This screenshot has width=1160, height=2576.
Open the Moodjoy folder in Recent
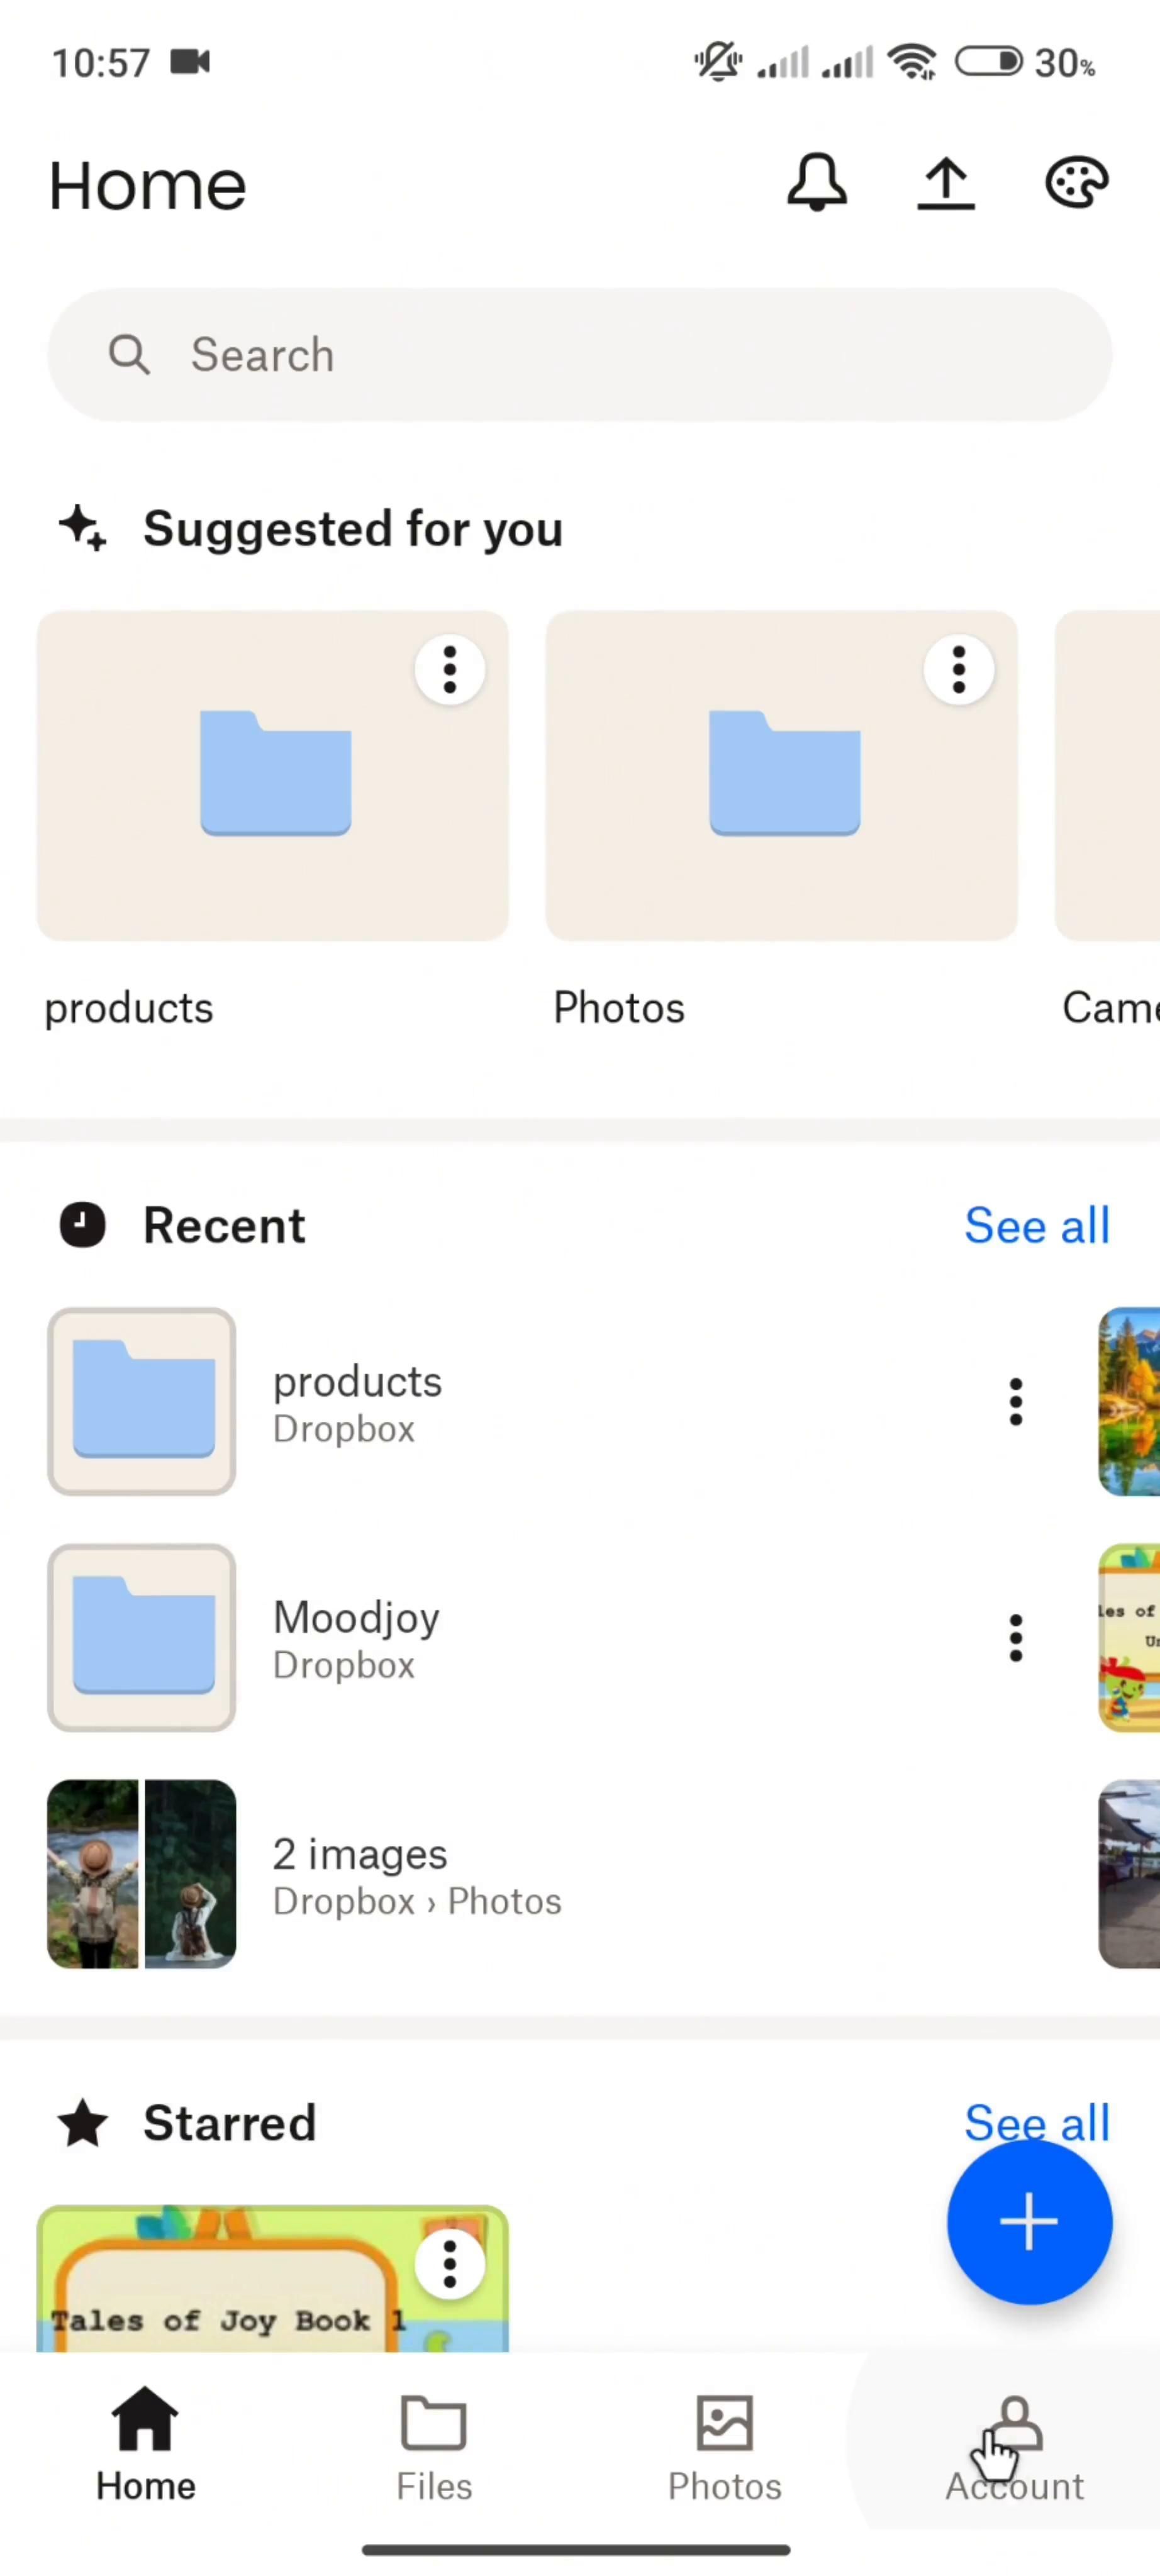[x=356, y=1637]
